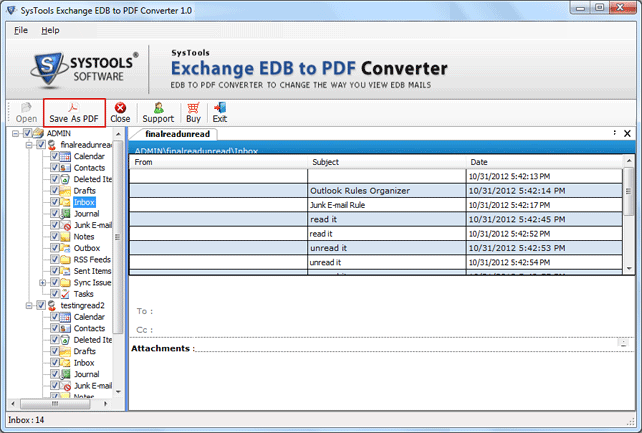Click the red Close toolbar icon
Screen dimensions: 642x433
[120, 108]
